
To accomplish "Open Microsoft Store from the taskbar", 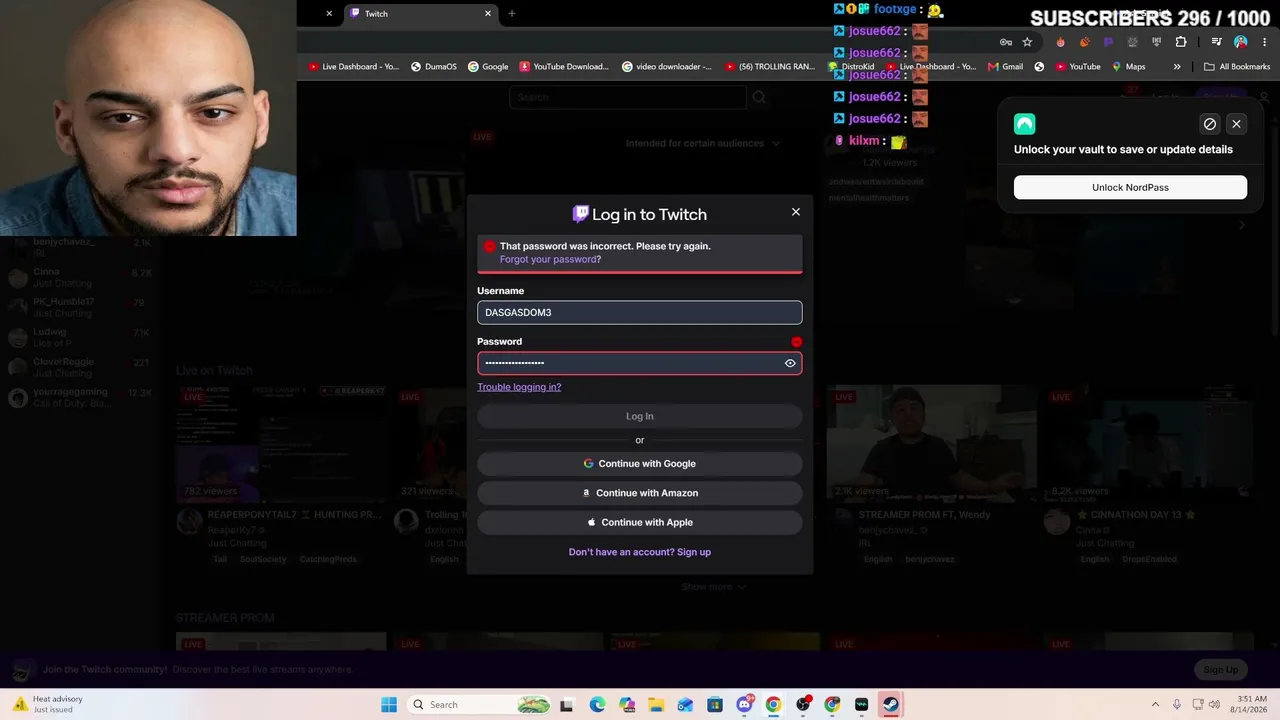I will pyautogui.click(x=715, y=705).
